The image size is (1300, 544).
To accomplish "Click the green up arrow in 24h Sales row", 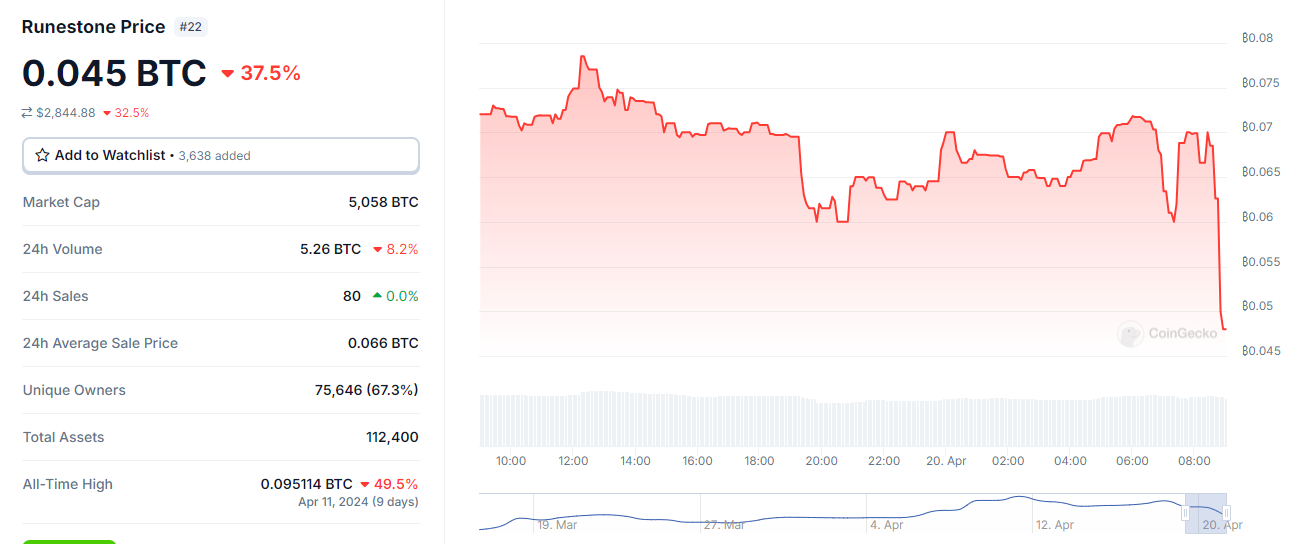I will (377, 296).
